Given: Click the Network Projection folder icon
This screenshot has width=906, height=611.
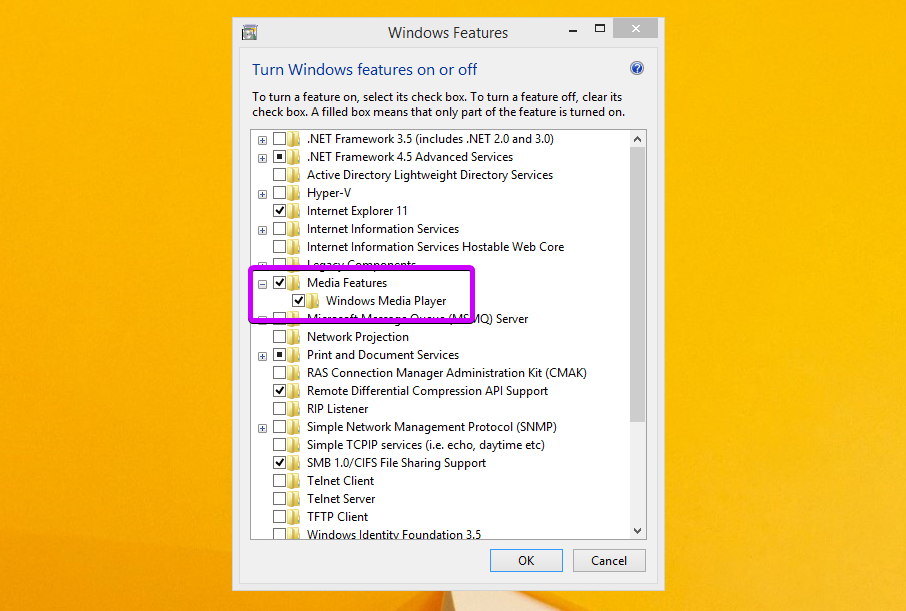Looking at the screenshot, I should tap(294, 337).
